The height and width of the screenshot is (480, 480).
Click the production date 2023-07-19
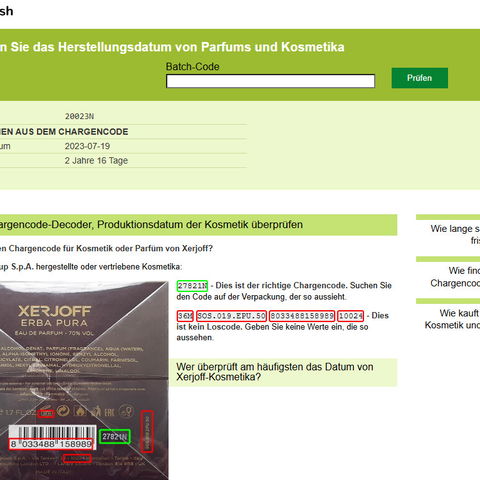(87, 146)
